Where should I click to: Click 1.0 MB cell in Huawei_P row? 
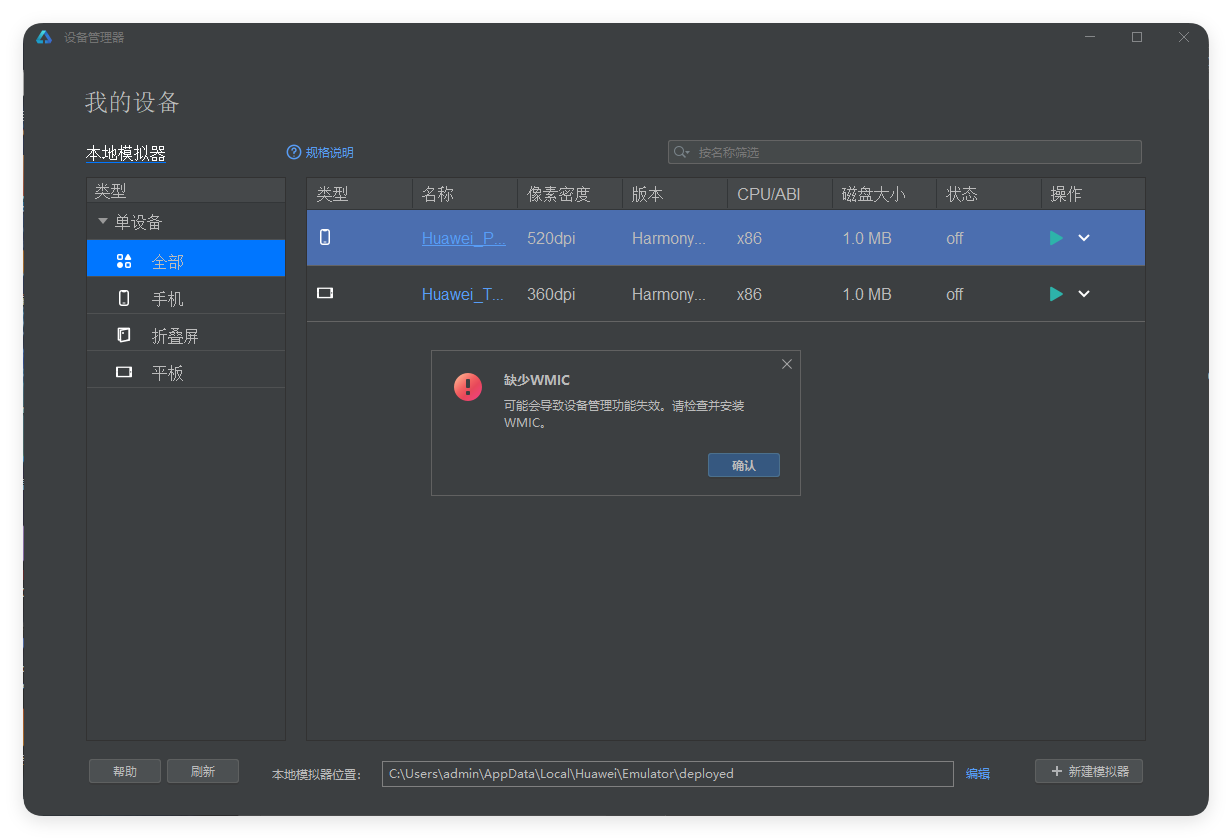pos(867,238)
